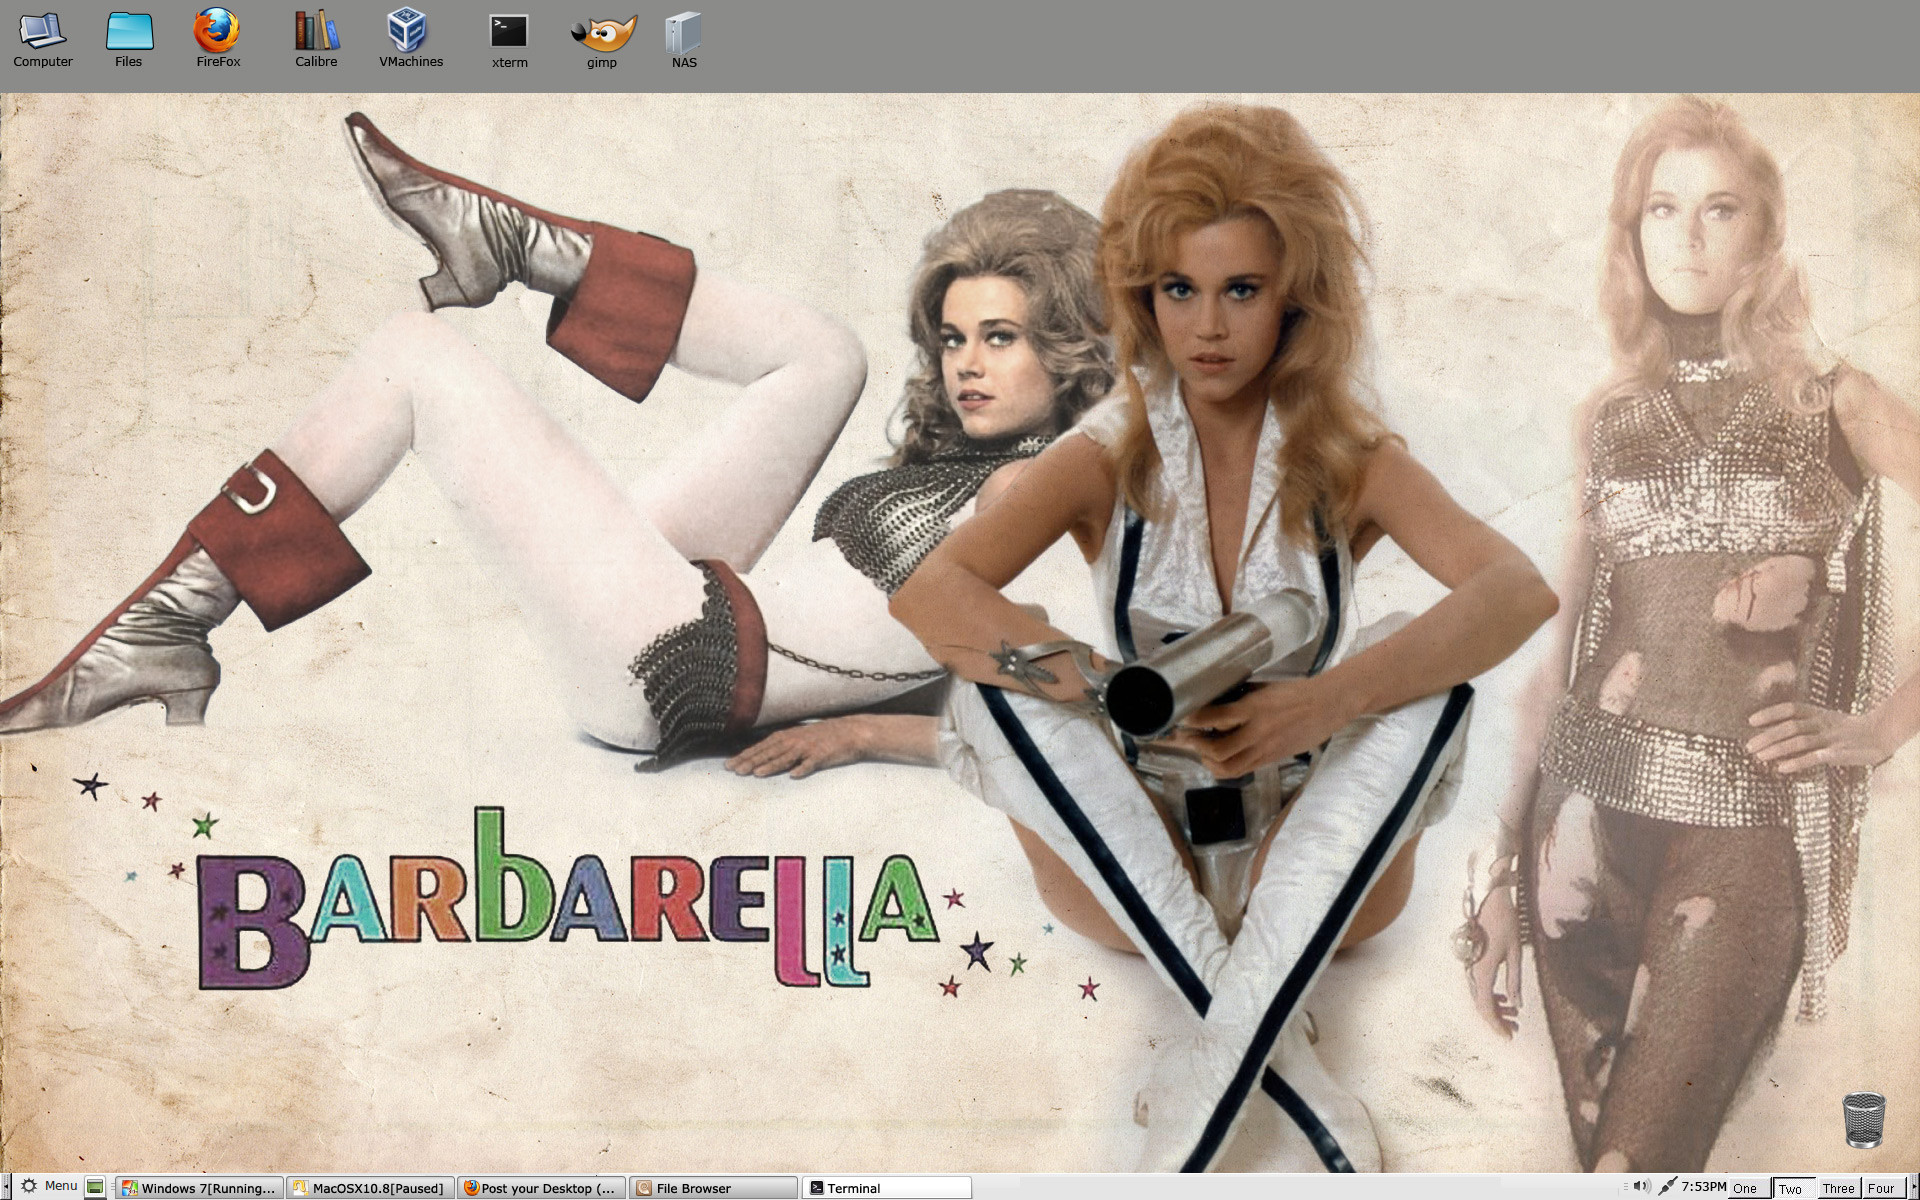Open the VMachines VirtualBox icon

(410, 40)
